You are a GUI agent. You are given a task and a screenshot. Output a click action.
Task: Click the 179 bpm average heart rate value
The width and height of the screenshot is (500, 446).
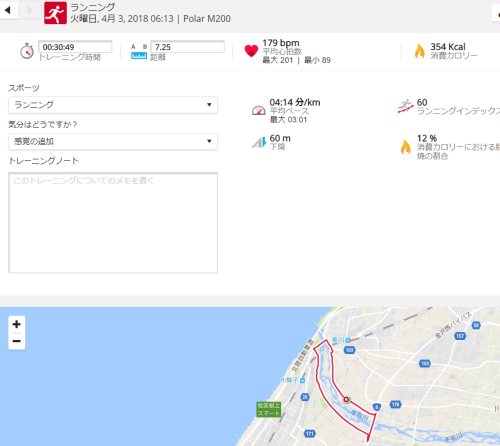click(281, 43)
